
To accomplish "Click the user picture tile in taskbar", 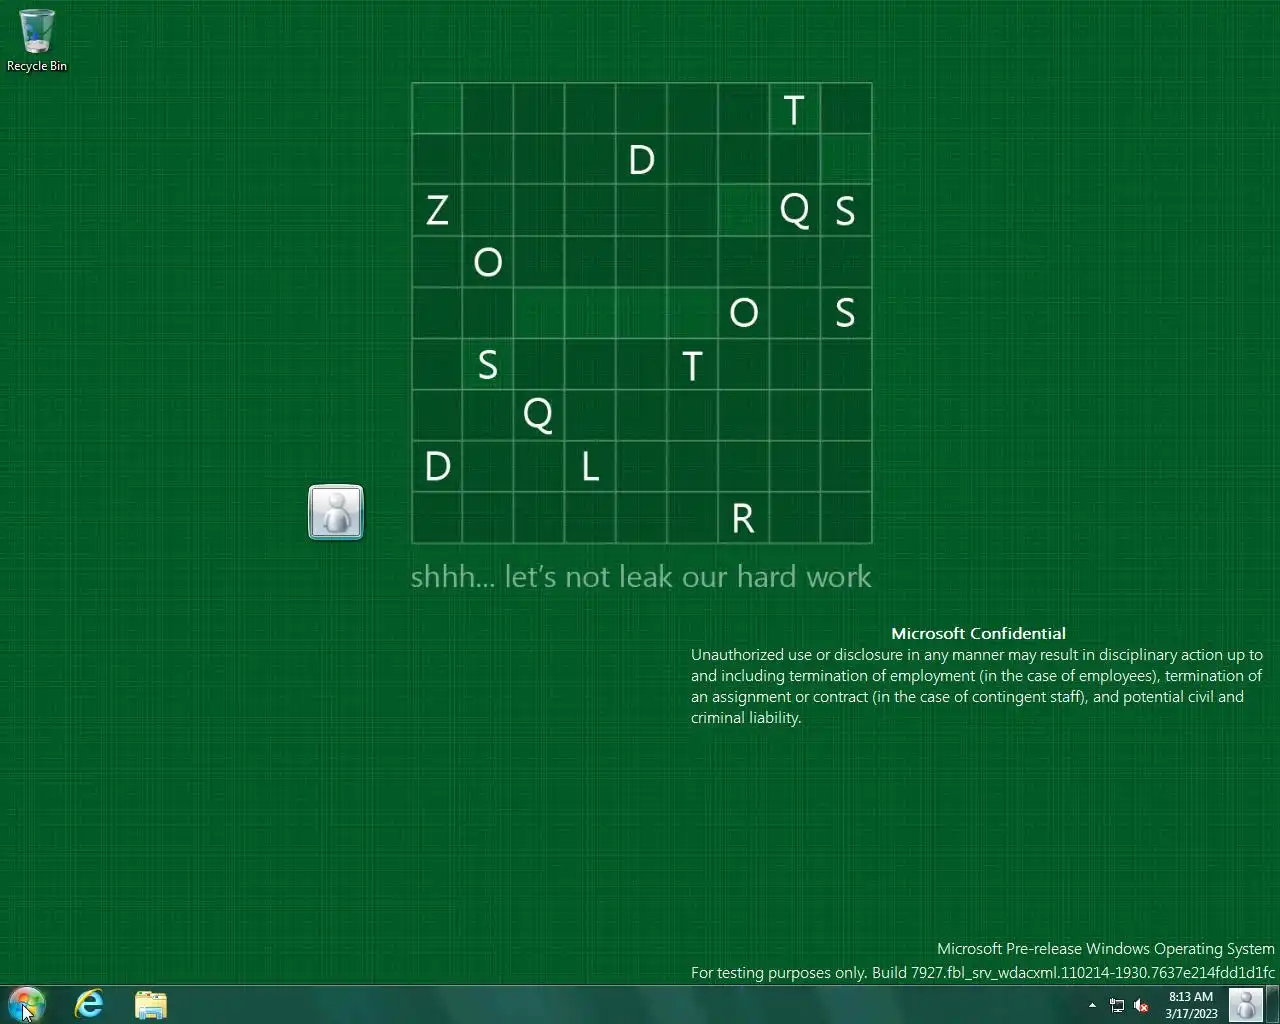I will 1245,1005.
